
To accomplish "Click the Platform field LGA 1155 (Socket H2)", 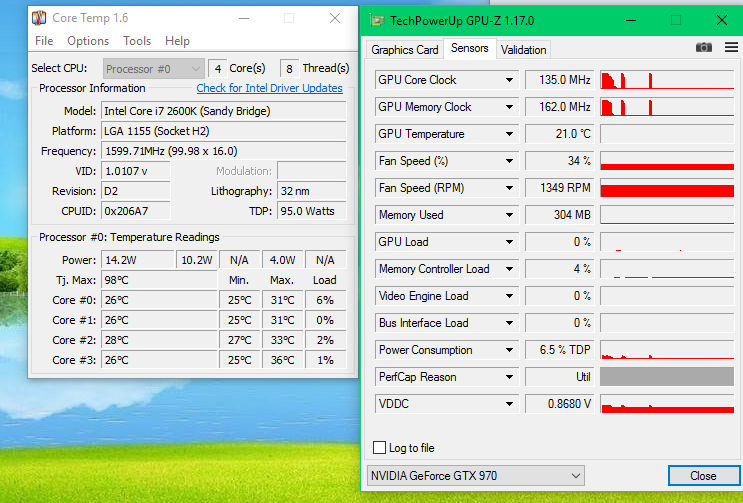I will [x=224, y=131].
